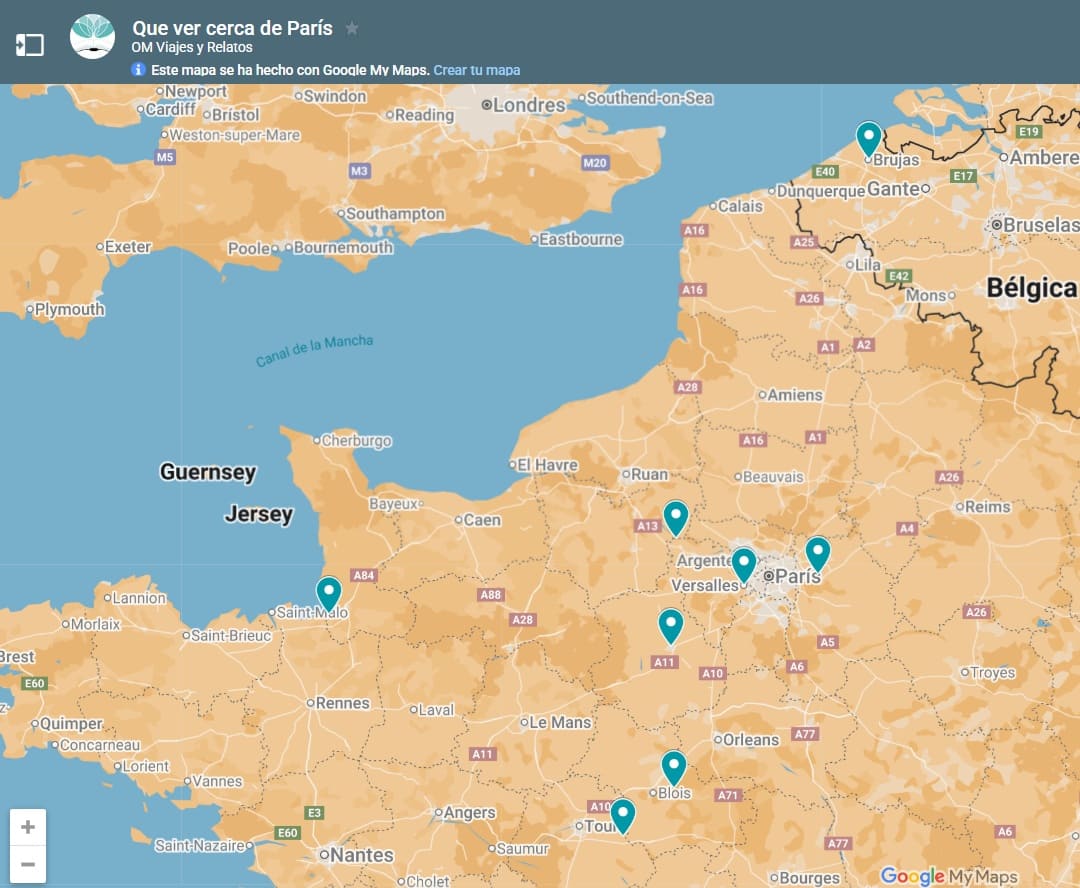Click the 'Calais' city label

pyautogui.click(x=740, y=206)
